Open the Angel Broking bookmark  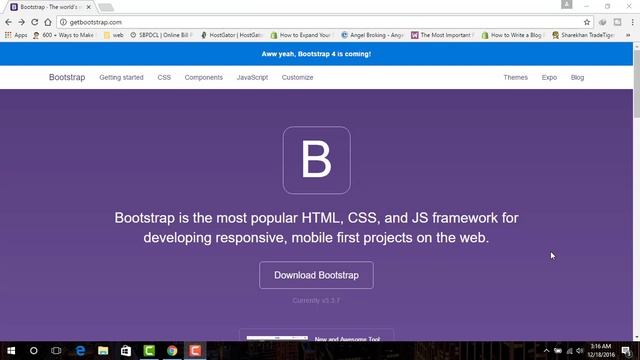click(x=372, y=35)
